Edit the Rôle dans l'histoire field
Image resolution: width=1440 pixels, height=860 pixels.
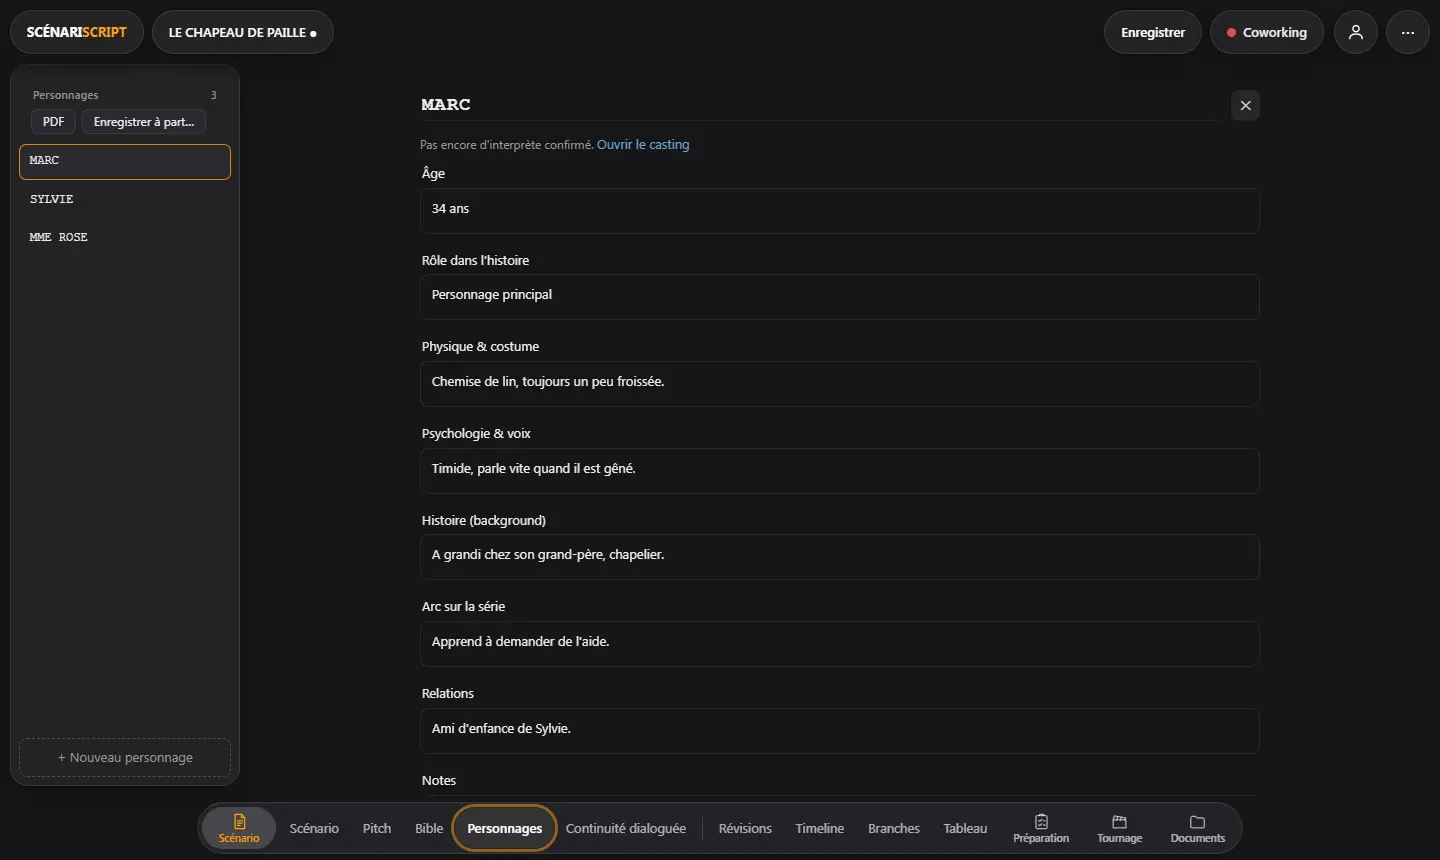(x=840, y=296)
